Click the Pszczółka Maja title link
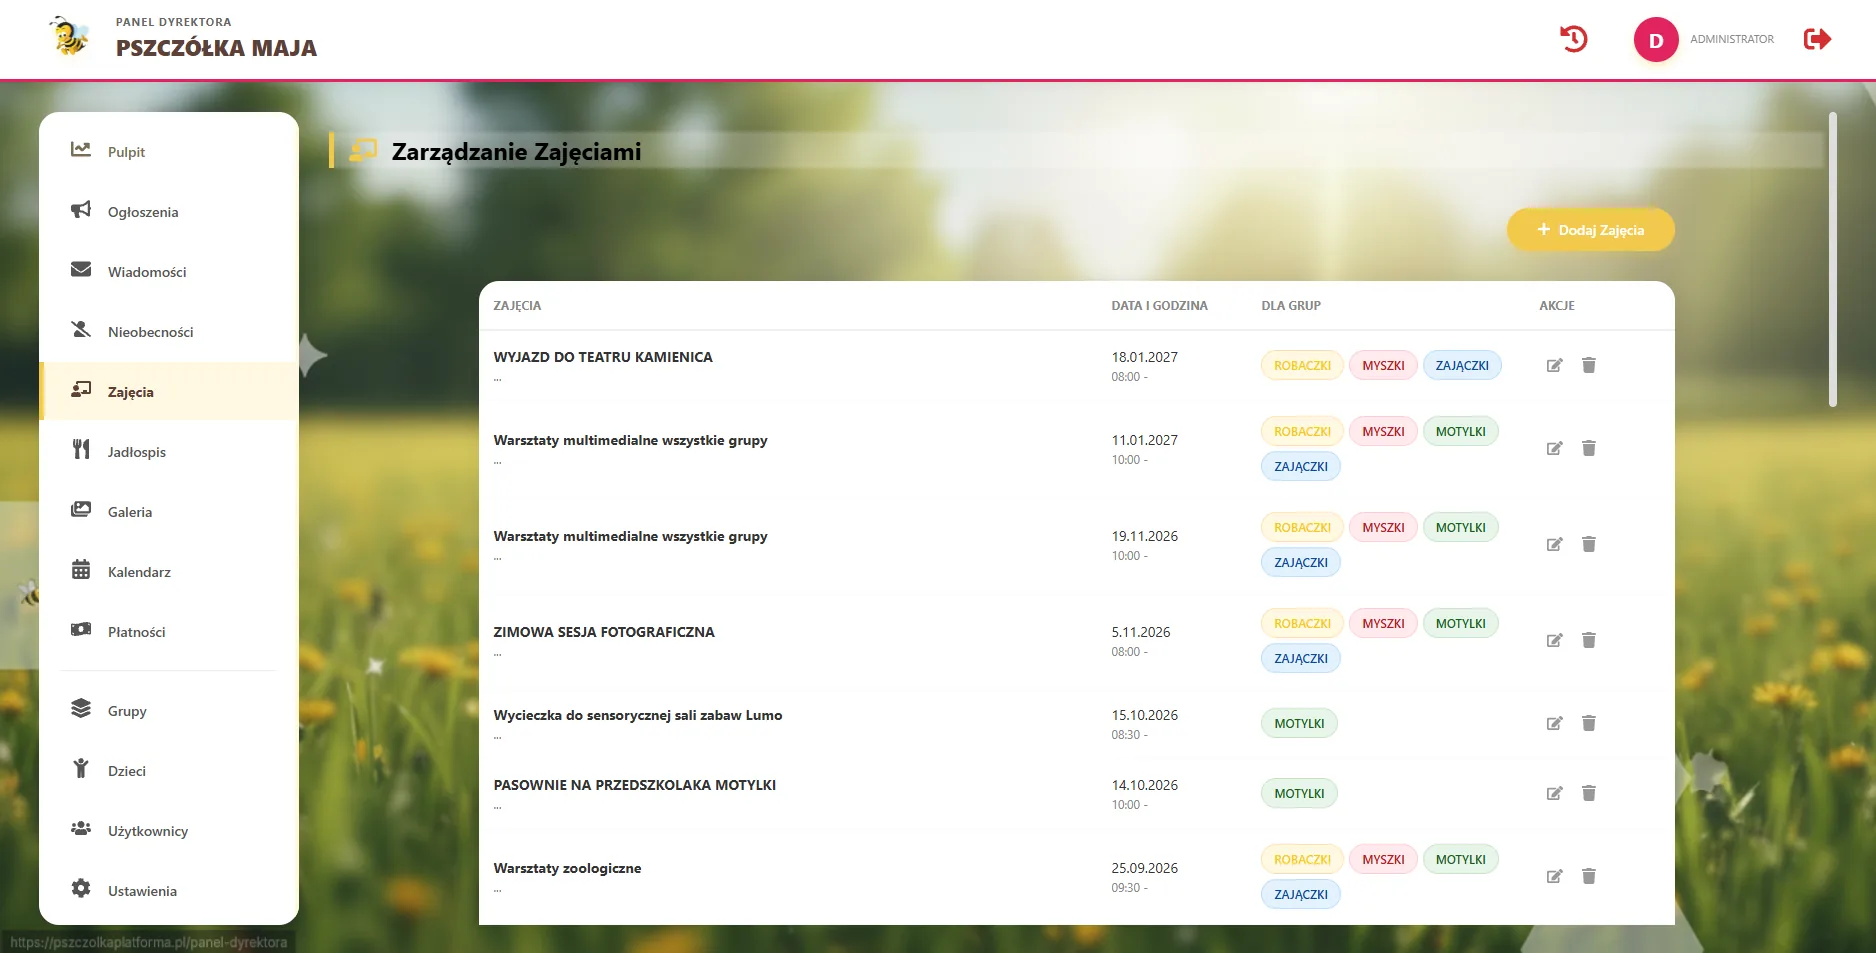The image size is (1876, 953). click(x=216, y=48)
